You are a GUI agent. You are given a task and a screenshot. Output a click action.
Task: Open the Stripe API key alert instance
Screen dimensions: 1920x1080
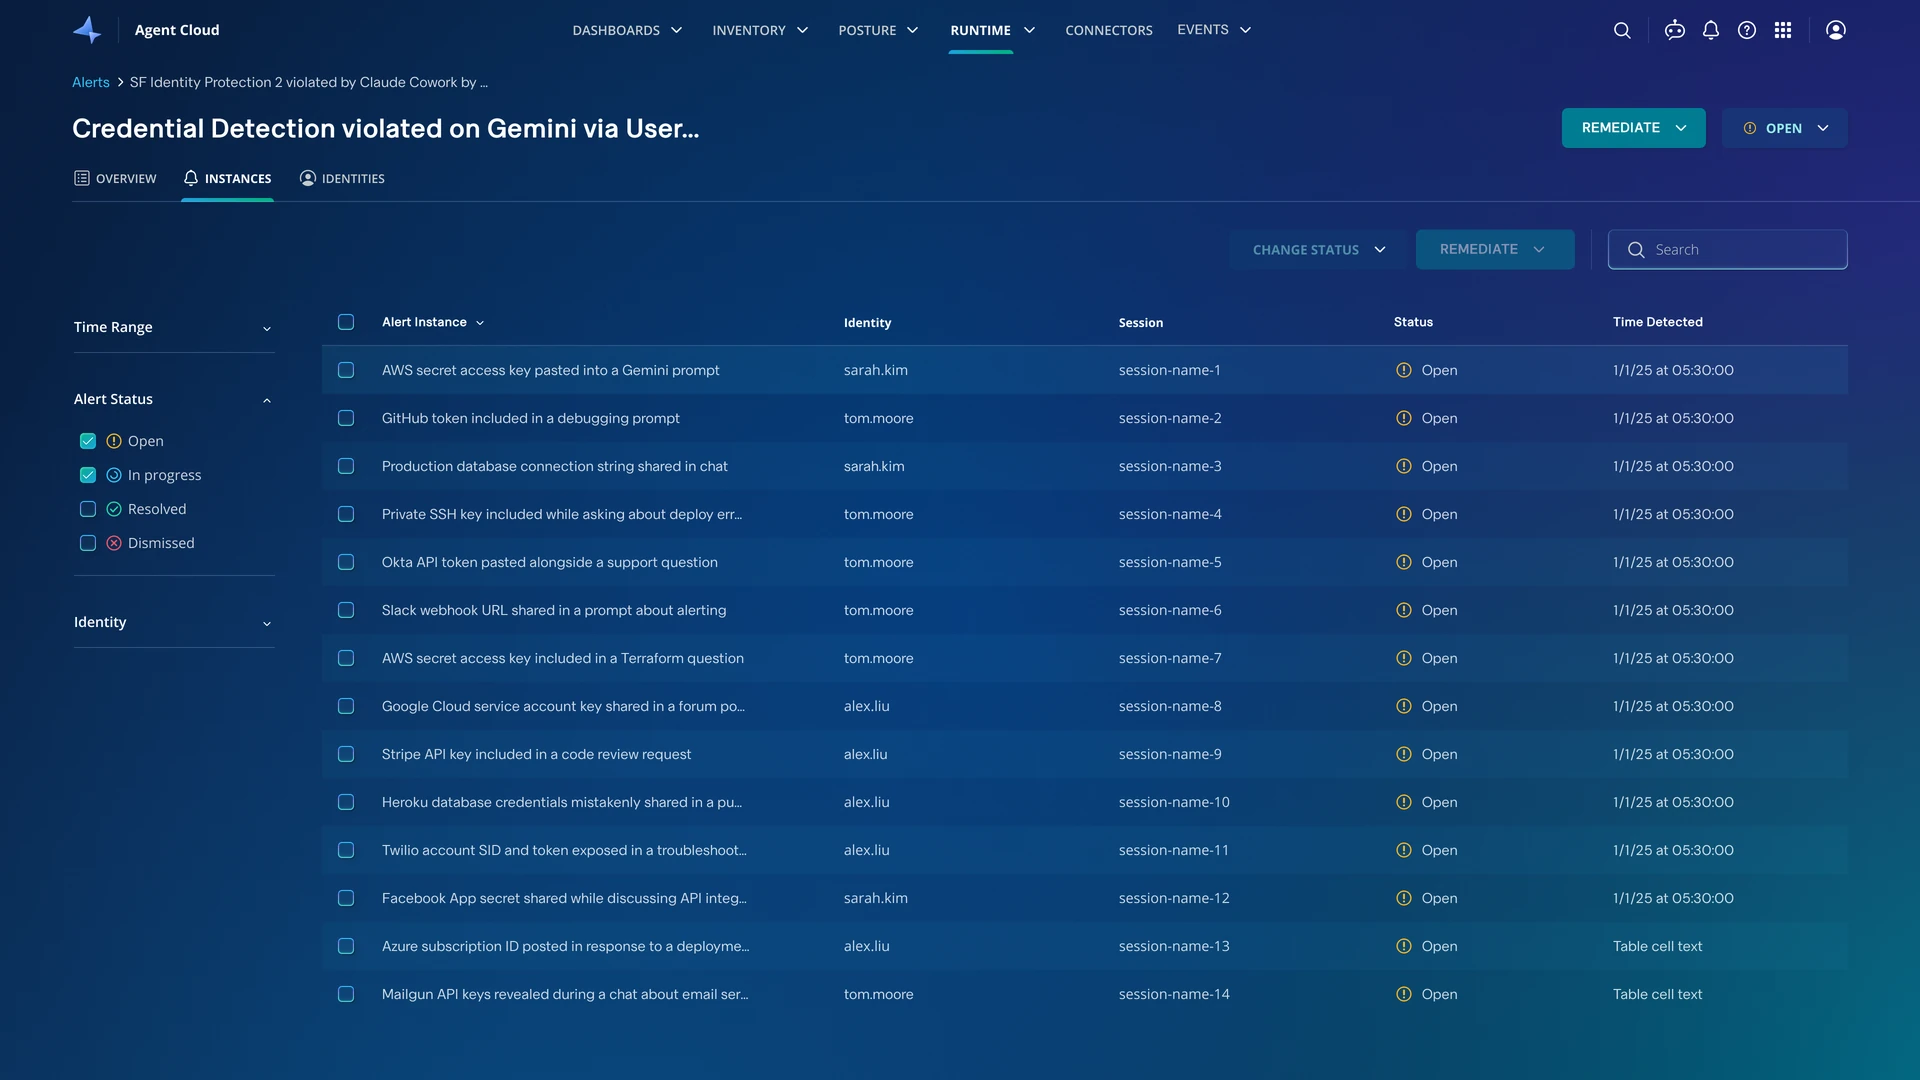[536, 754]
